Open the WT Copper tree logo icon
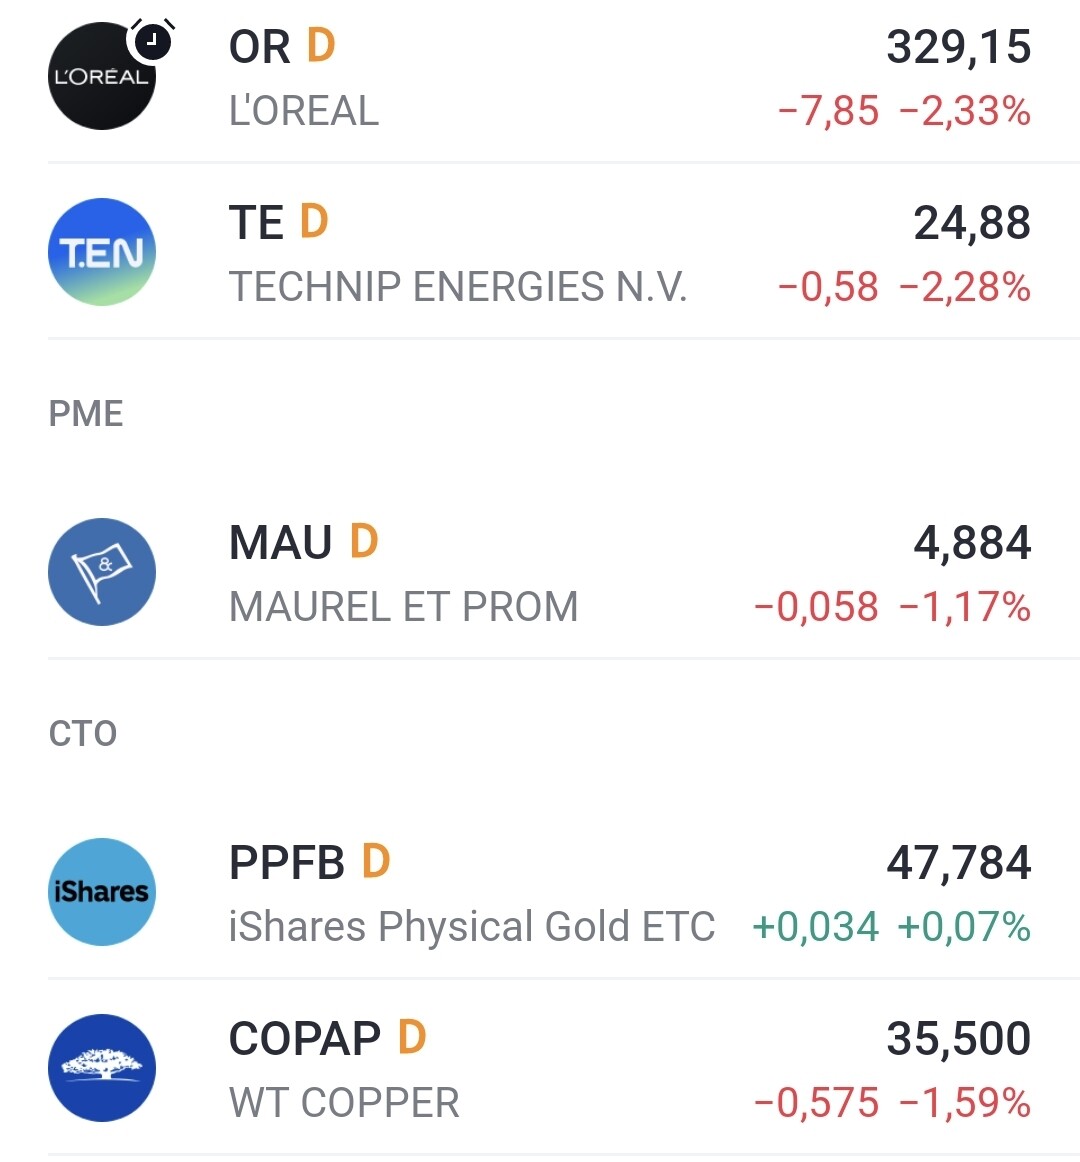Image resolution: width=1080 pixels, height=1162 pixels. tap(102, 1067)
